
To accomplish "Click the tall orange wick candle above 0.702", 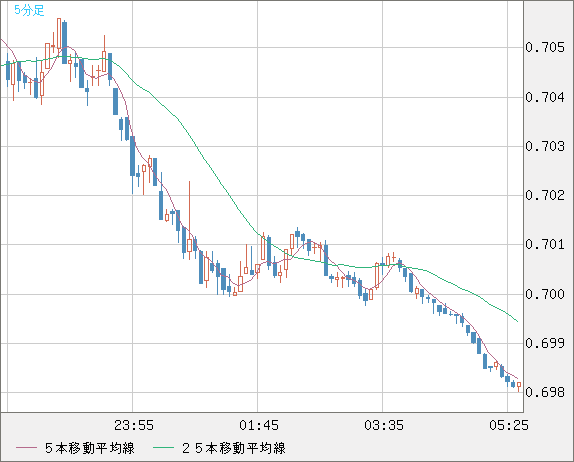I will [x=189, y=220].
